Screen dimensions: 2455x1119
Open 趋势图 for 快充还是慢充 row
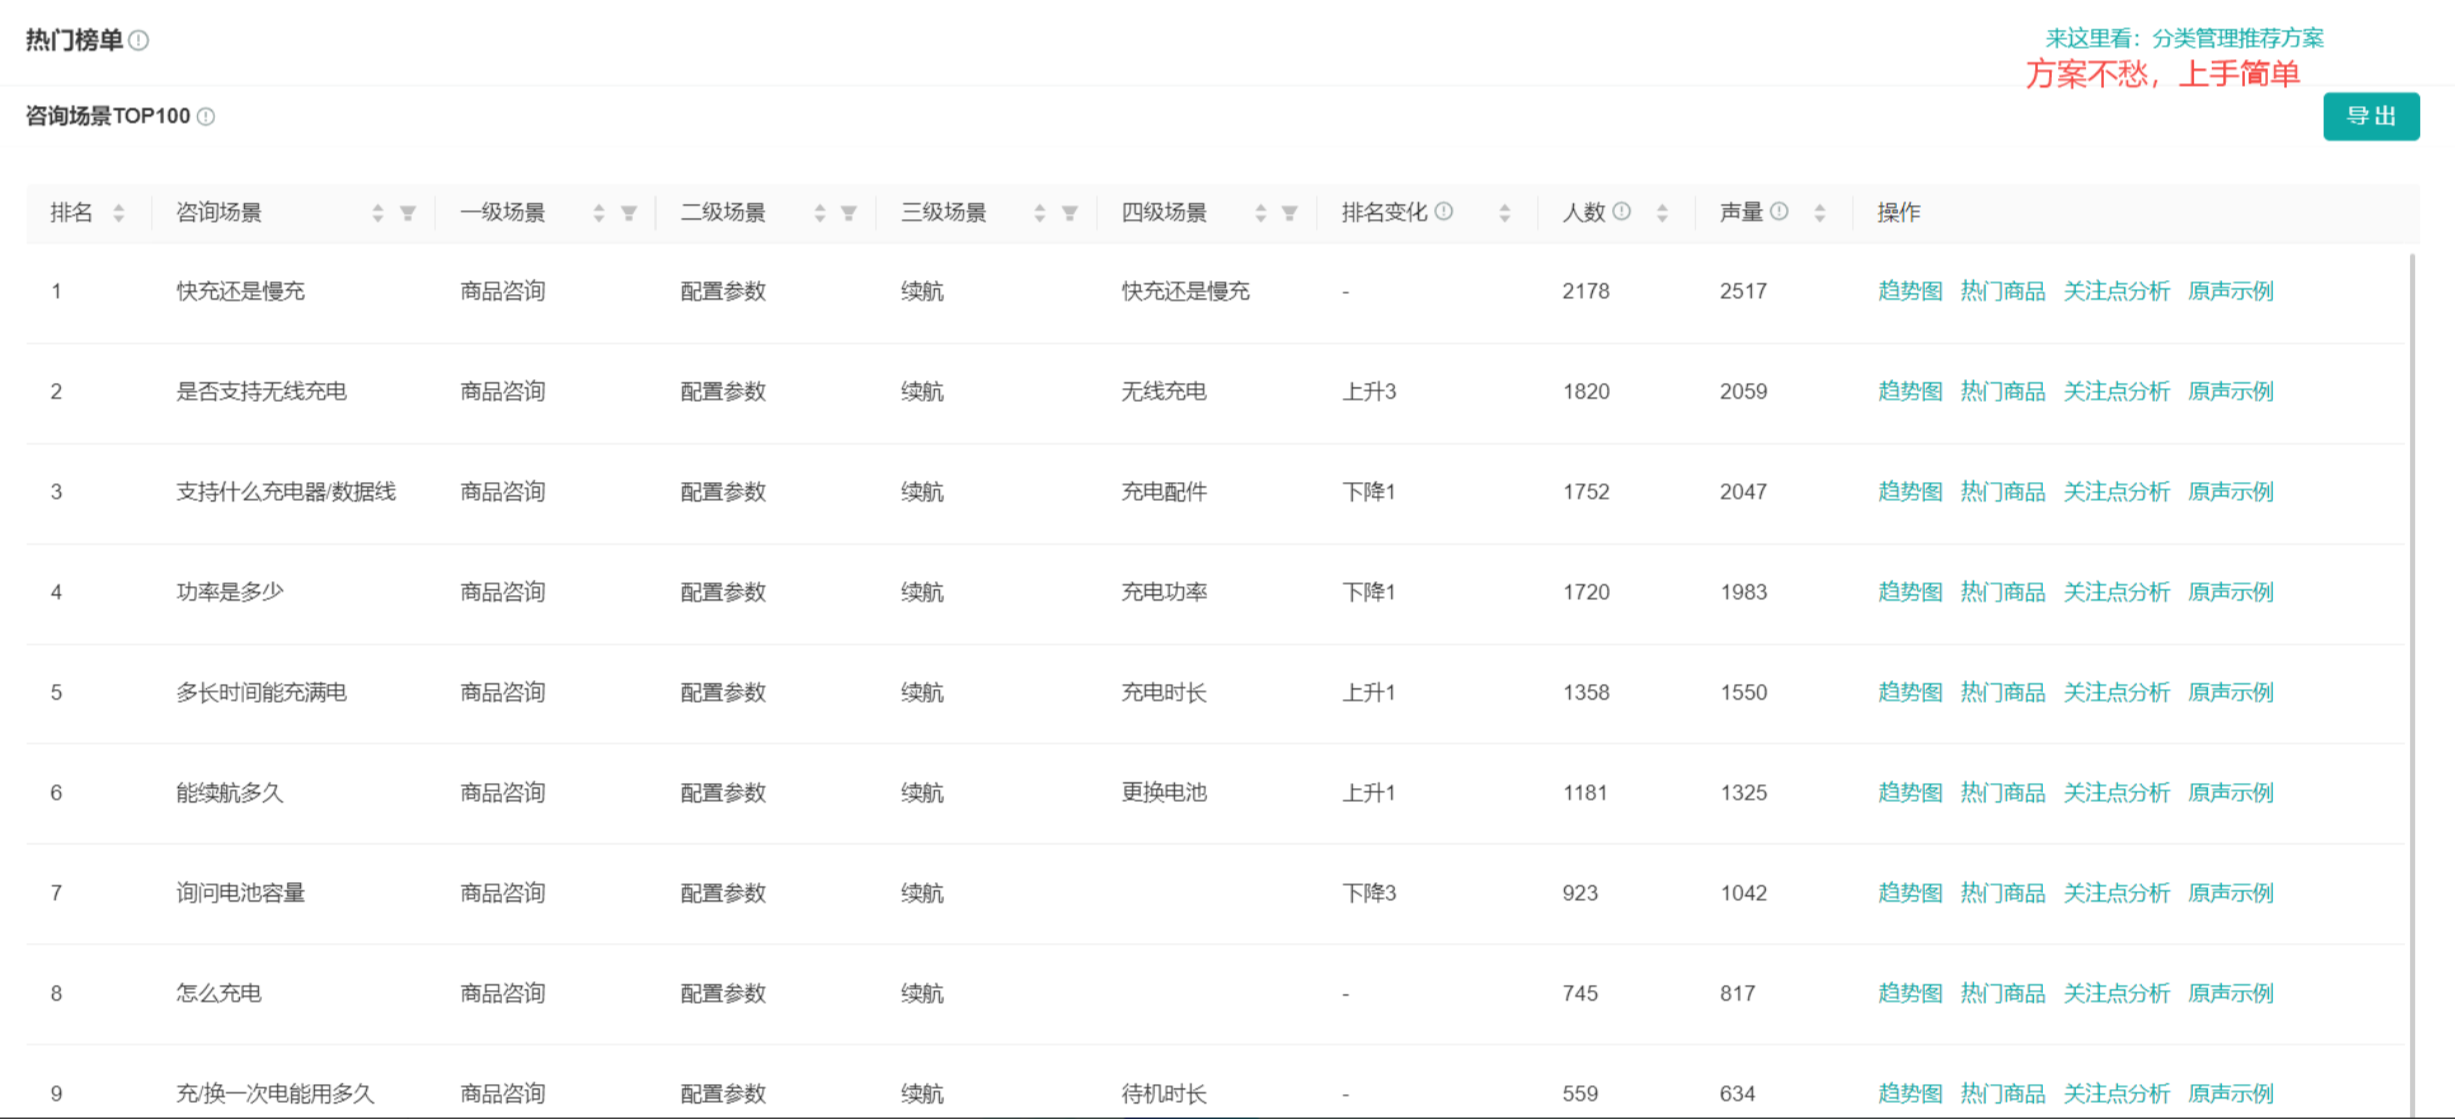(1910, 291)
